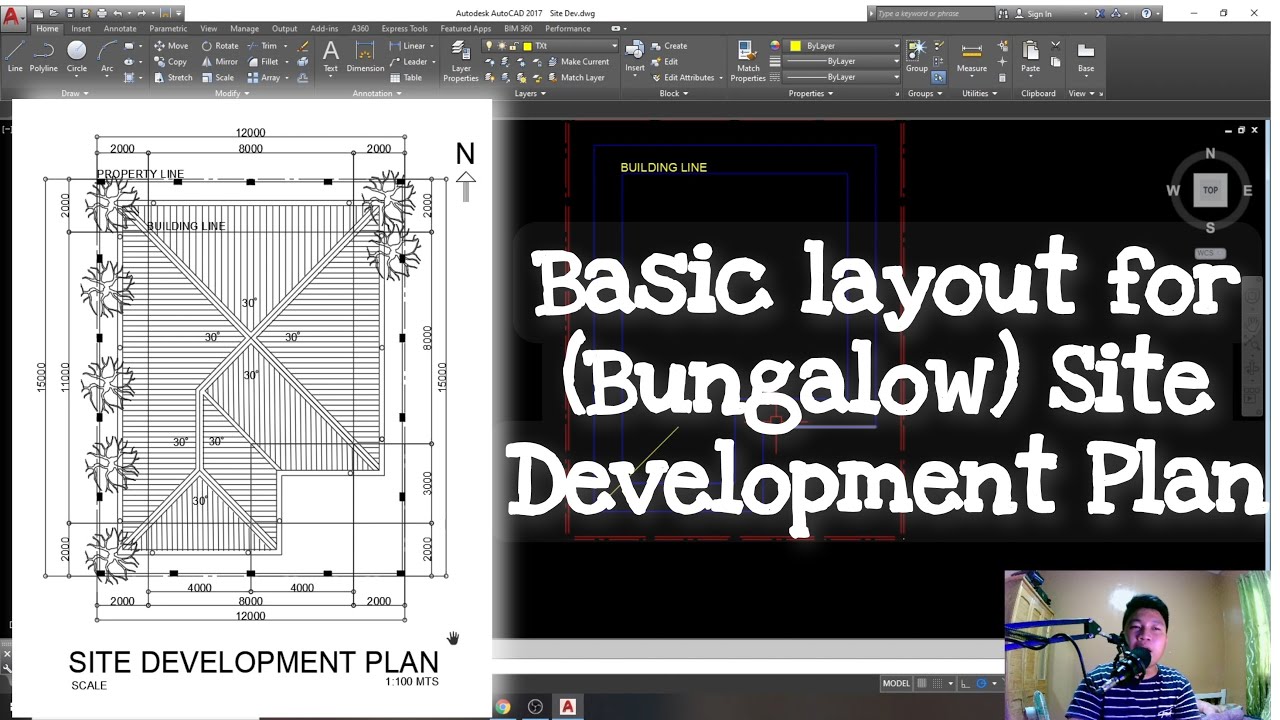Click the Group objects tool
The image size is (1280, 720).
tap(917, 56)
